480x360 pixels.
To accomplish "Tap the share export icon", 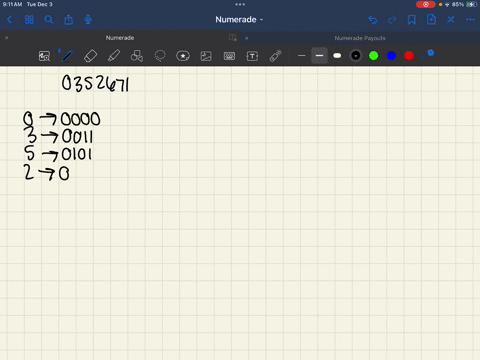I will [68, 20].
